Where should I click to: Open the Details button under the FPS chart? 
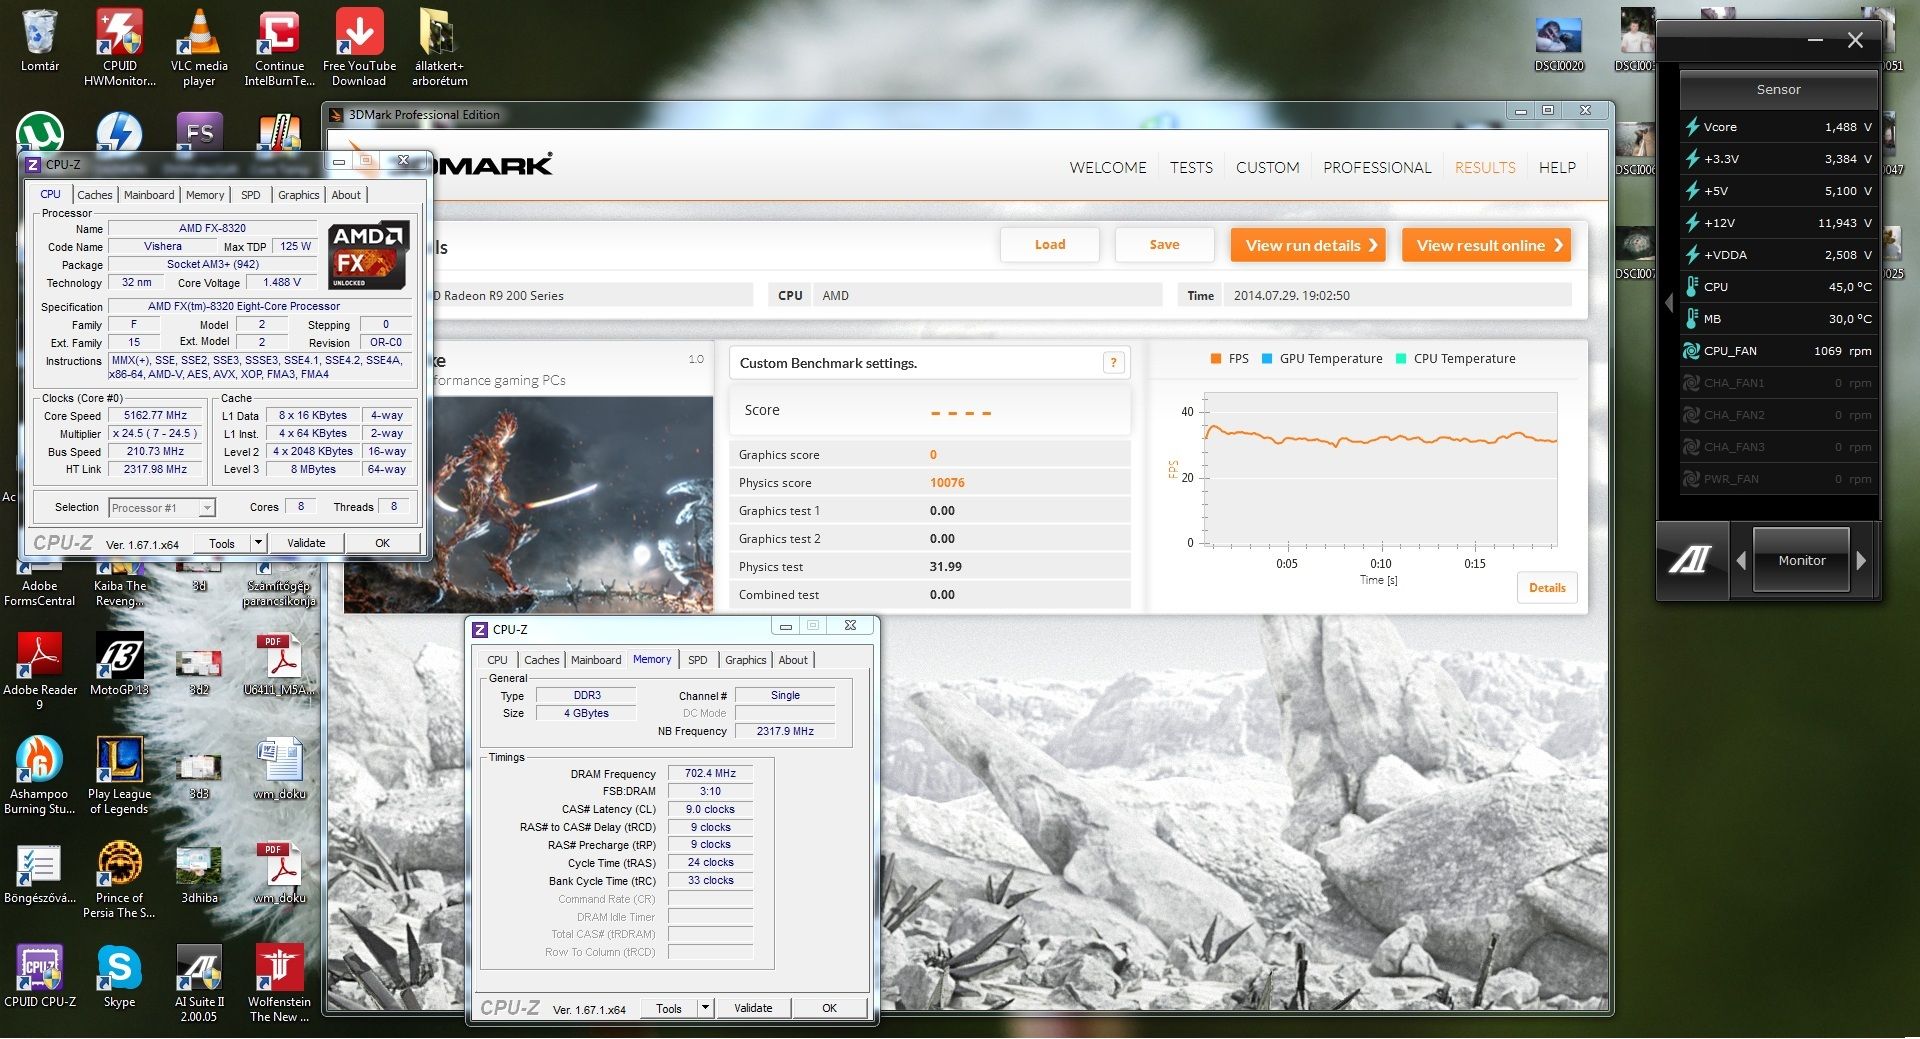point(1547,588)
